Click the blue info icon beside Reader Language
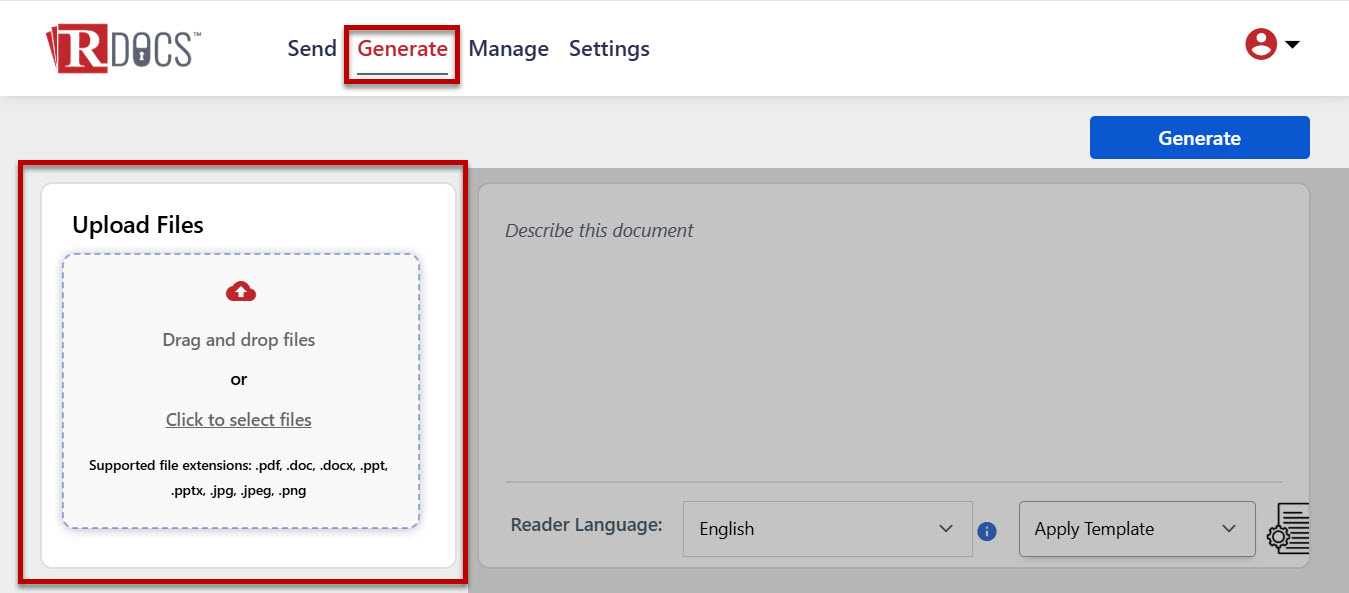The image size is (1349, 593). (987, 531)
